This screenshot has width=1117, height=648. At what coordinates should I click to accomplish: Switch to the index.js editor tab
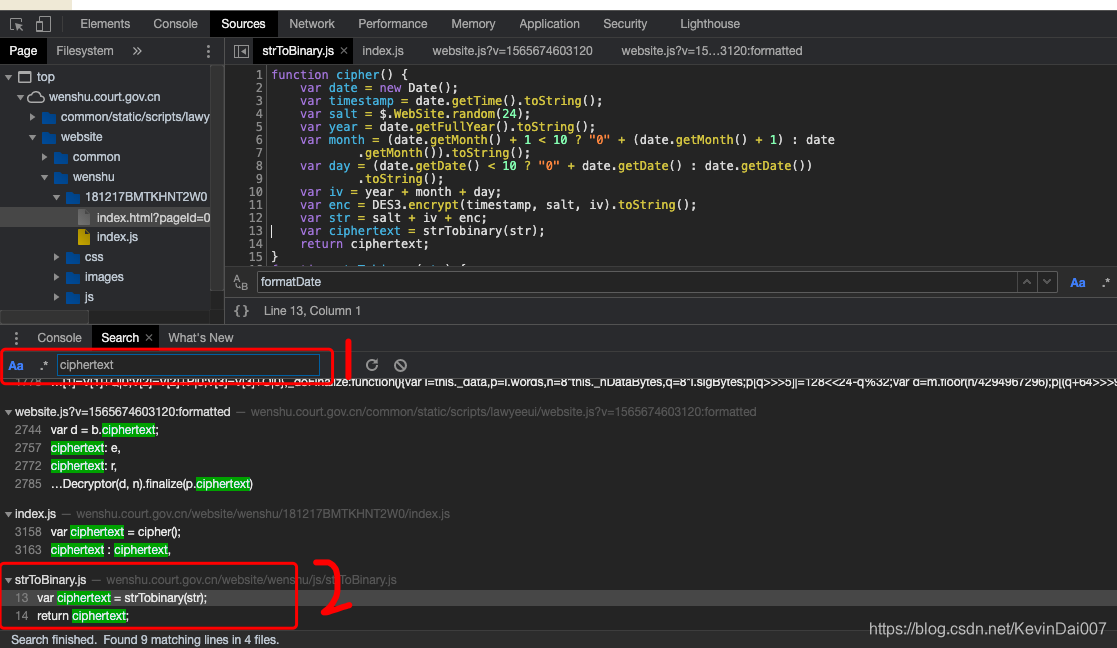pos(383,51)
